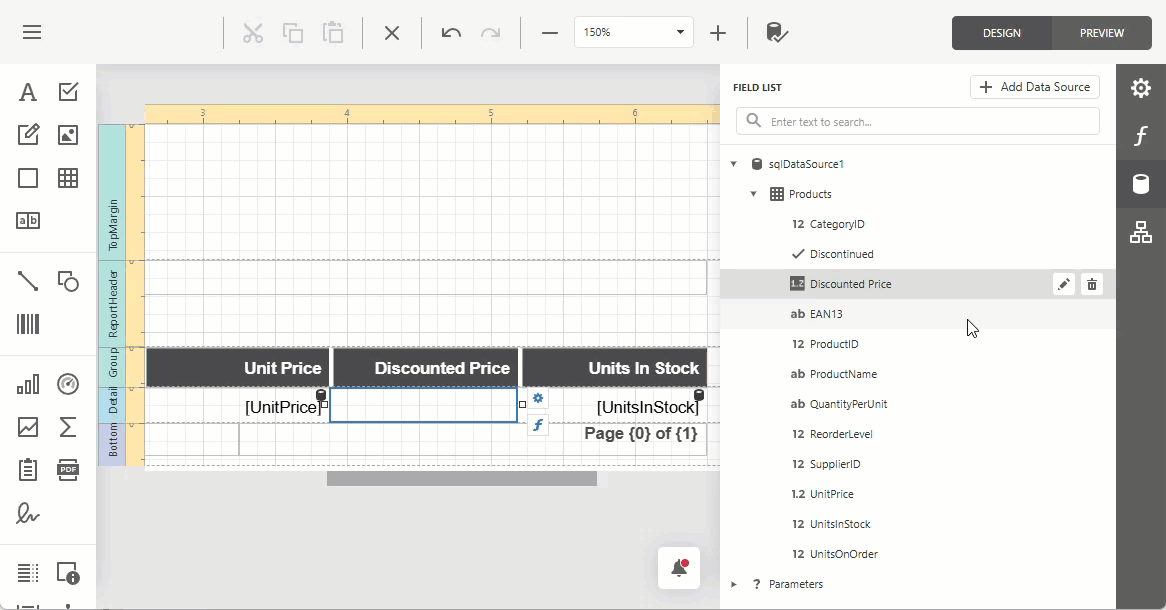Click the field list search box
Viewport: 1166px width, 610px height.
point(918,121)
